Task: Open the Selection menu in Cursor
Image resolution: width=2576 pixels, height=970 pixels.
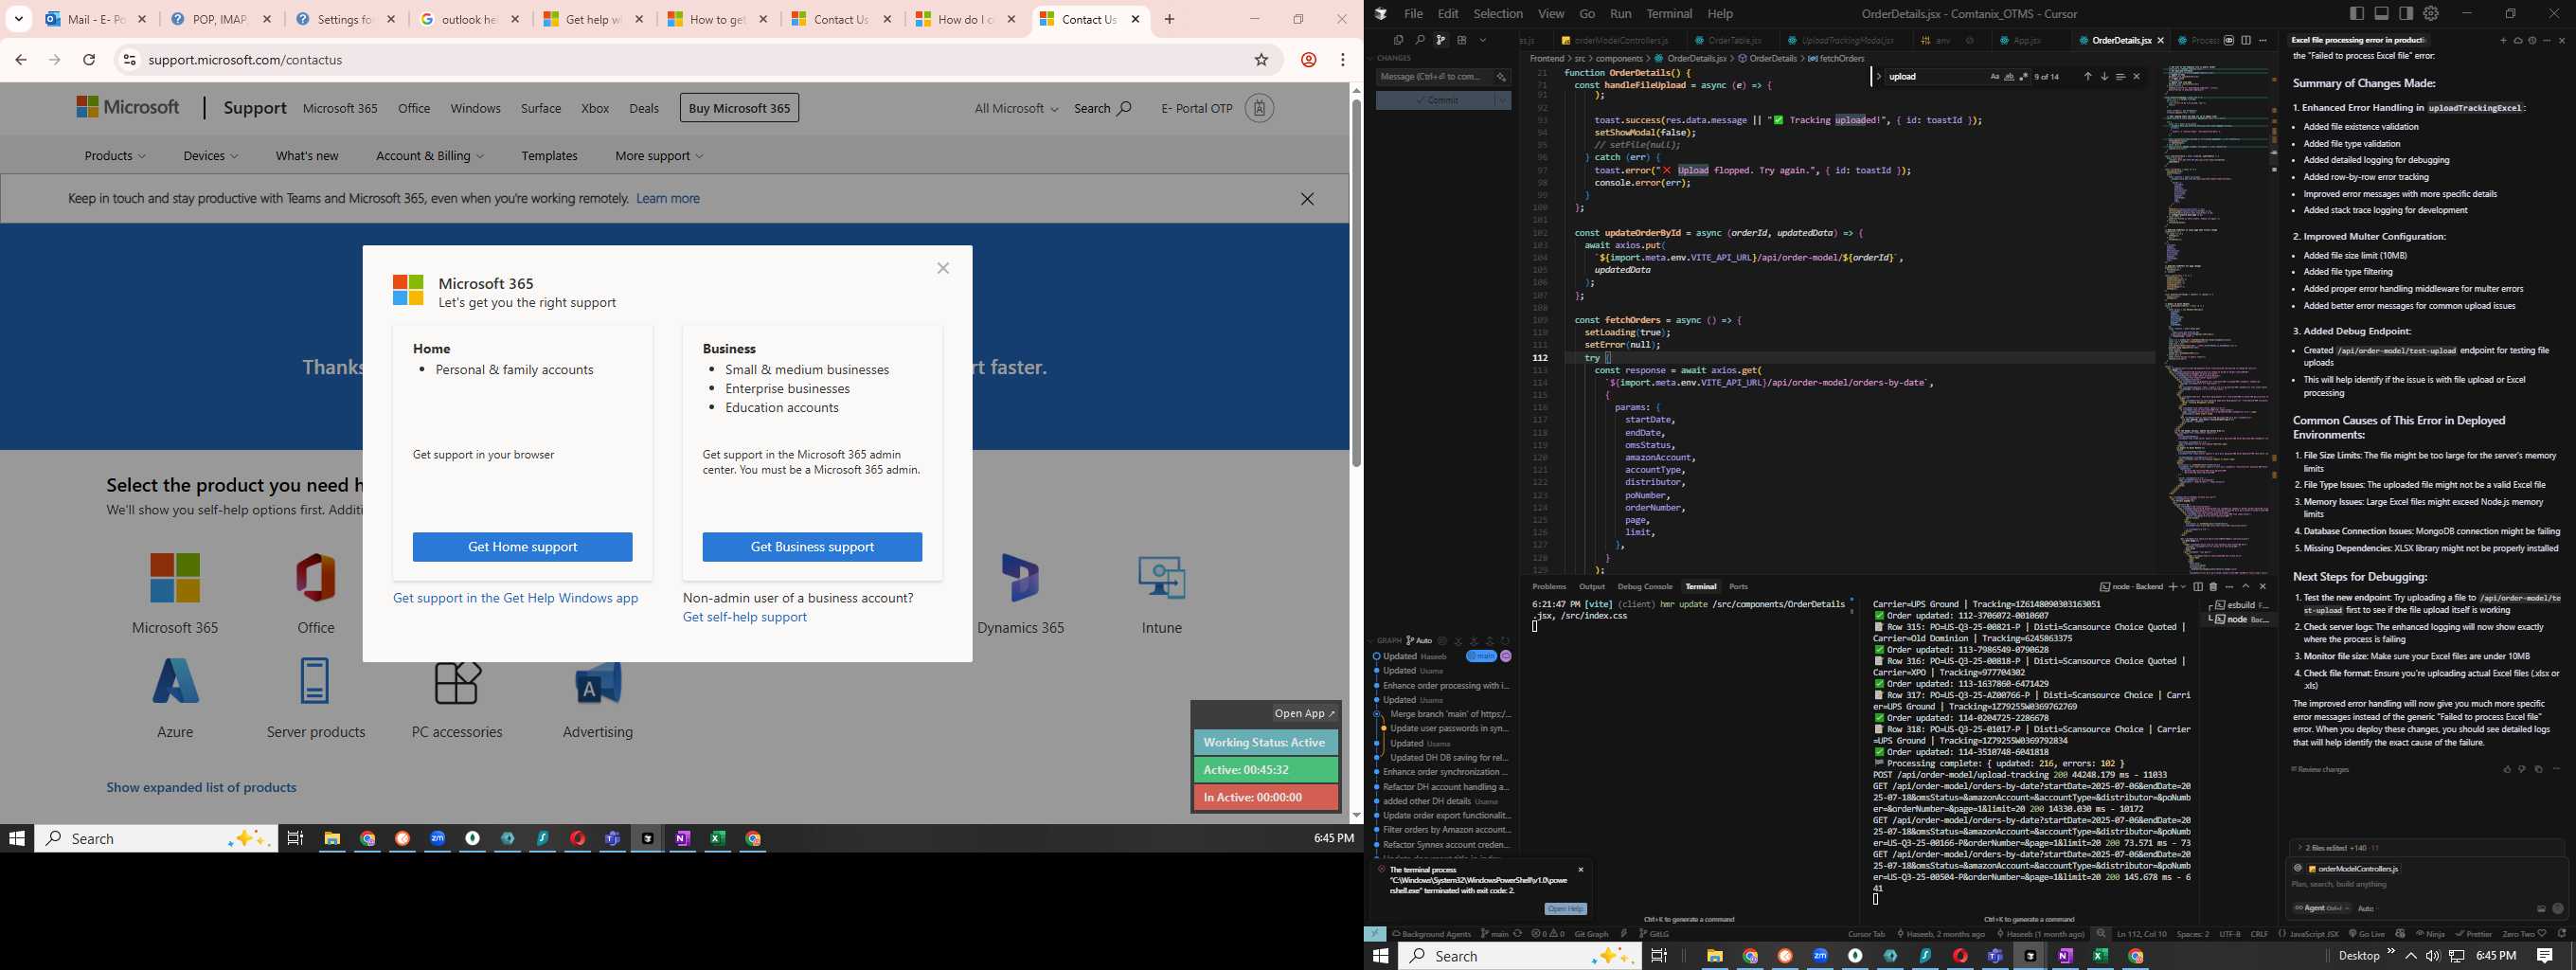Action: coord(1498,14)
